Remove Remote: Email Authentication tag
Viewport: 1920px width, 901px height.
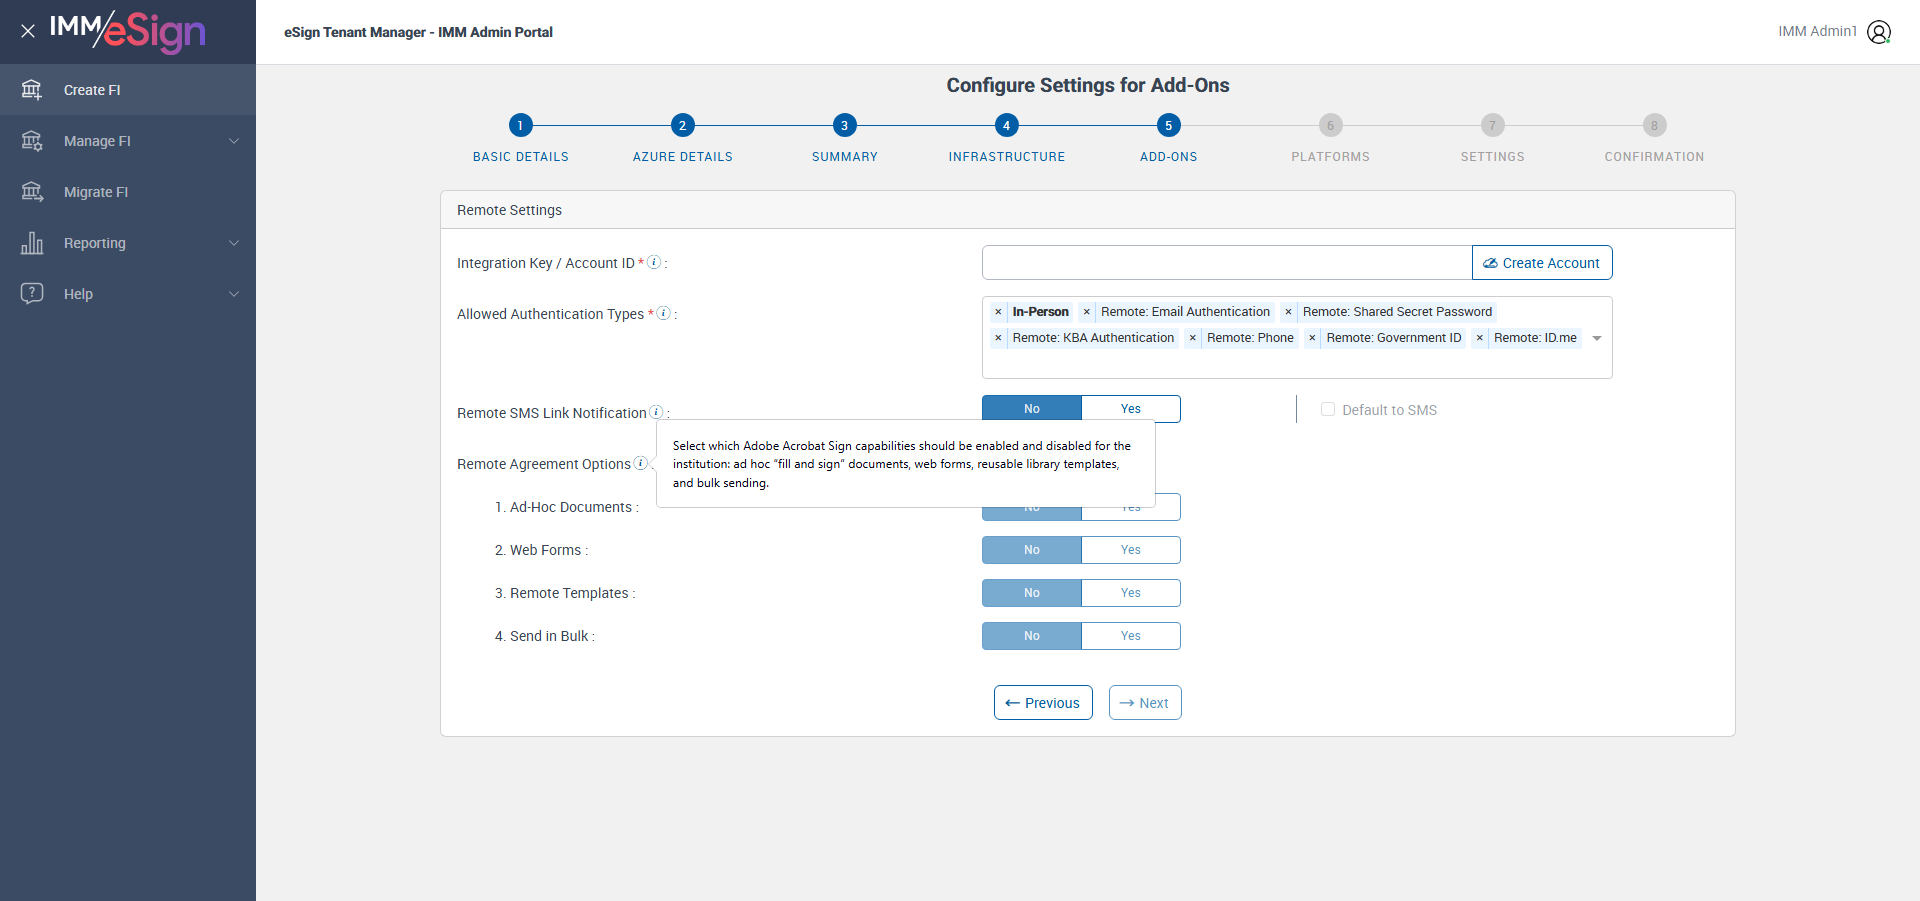point(1087,312)
